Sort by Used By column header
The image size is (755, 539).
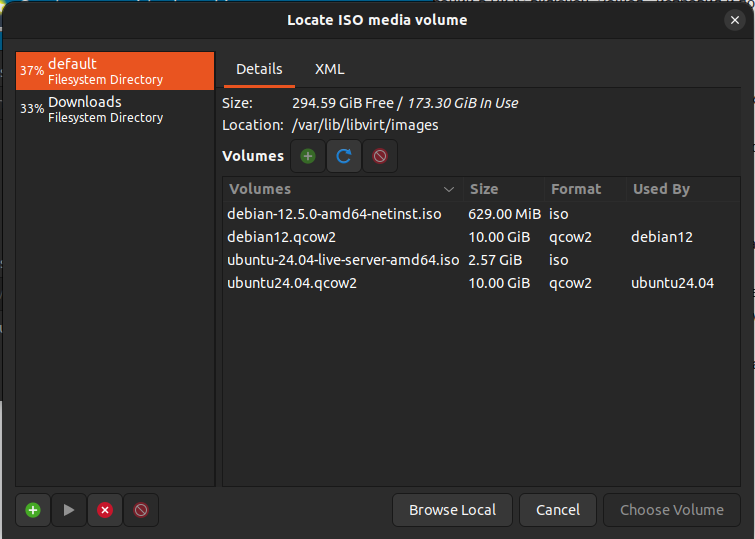683,189
